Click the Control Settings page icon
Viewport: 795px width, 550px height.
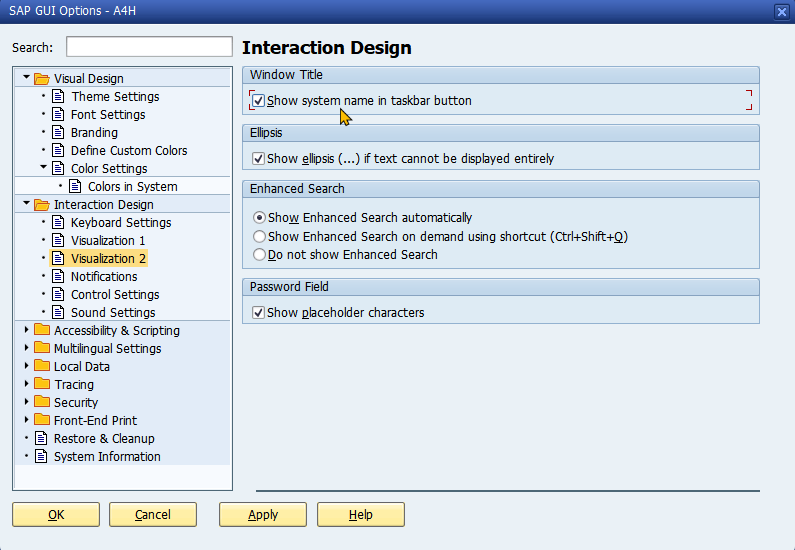[58, 295]
